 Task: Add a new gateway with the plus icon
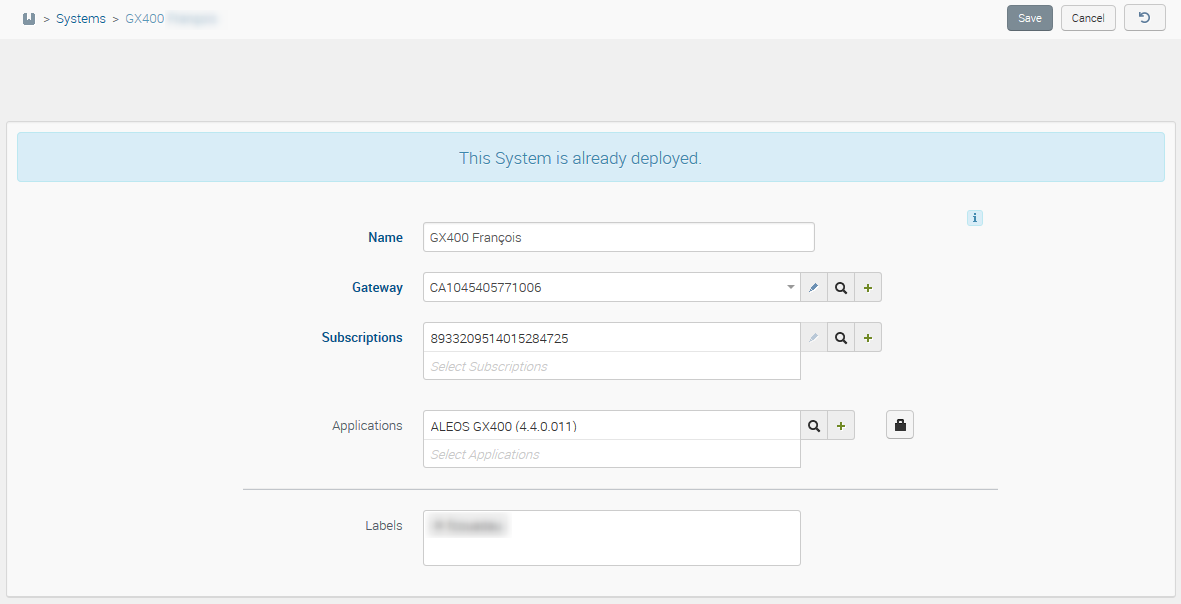coord(867,288)
